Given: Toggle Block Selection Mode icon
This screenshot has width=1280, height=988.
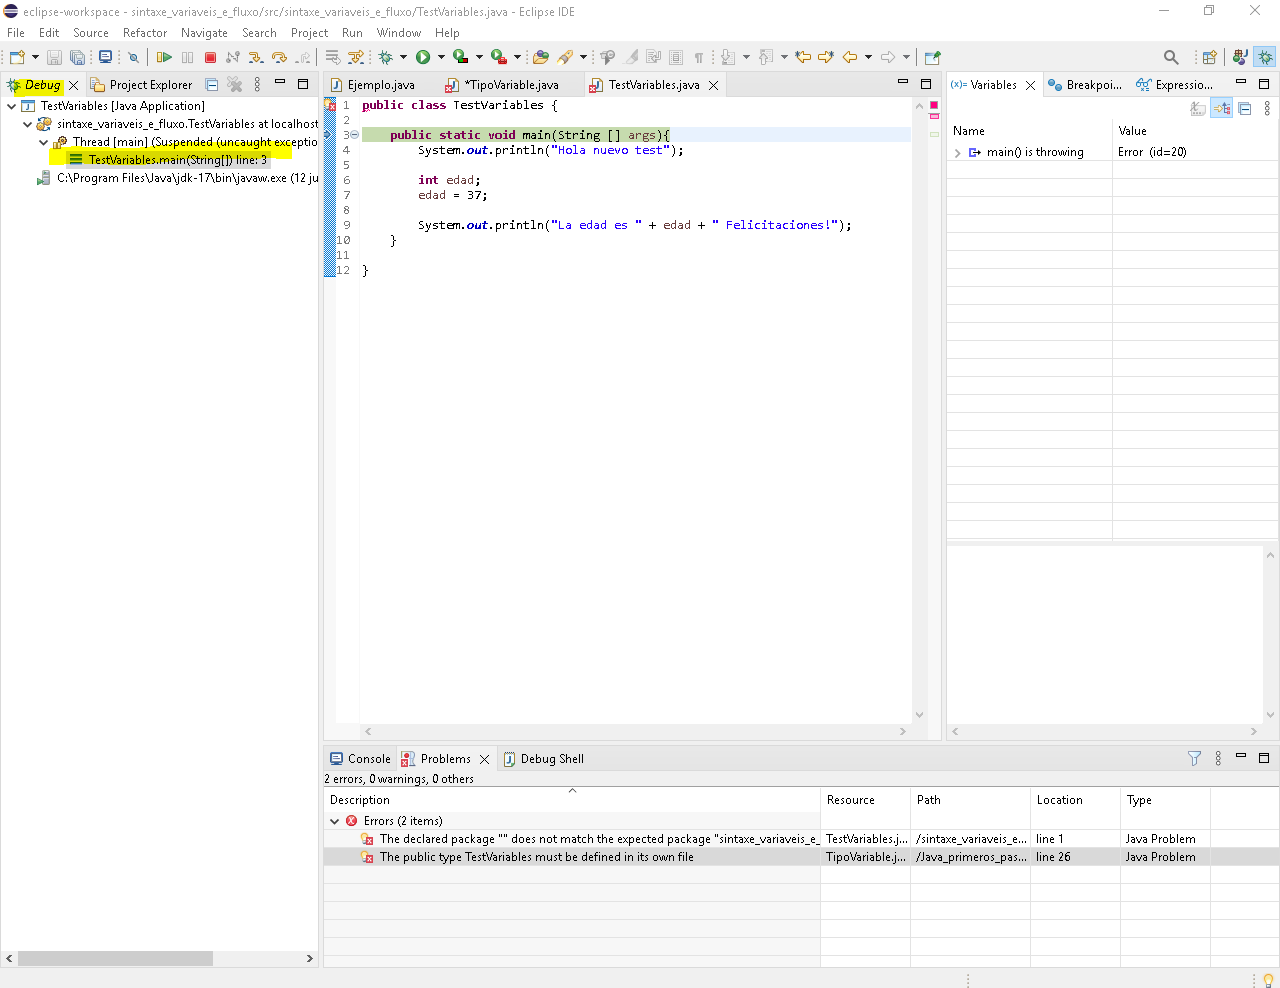Looking at the screenshot, I should [x=676, y=57].
